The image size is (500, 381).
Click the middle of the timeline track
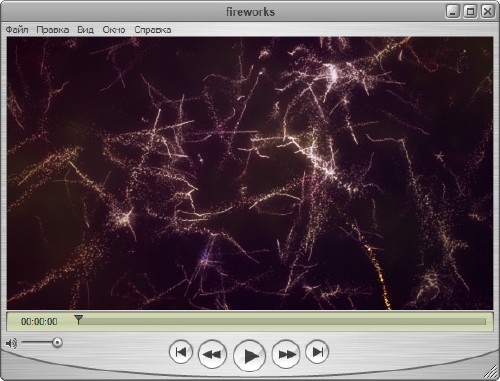click(x=282, y=321)
